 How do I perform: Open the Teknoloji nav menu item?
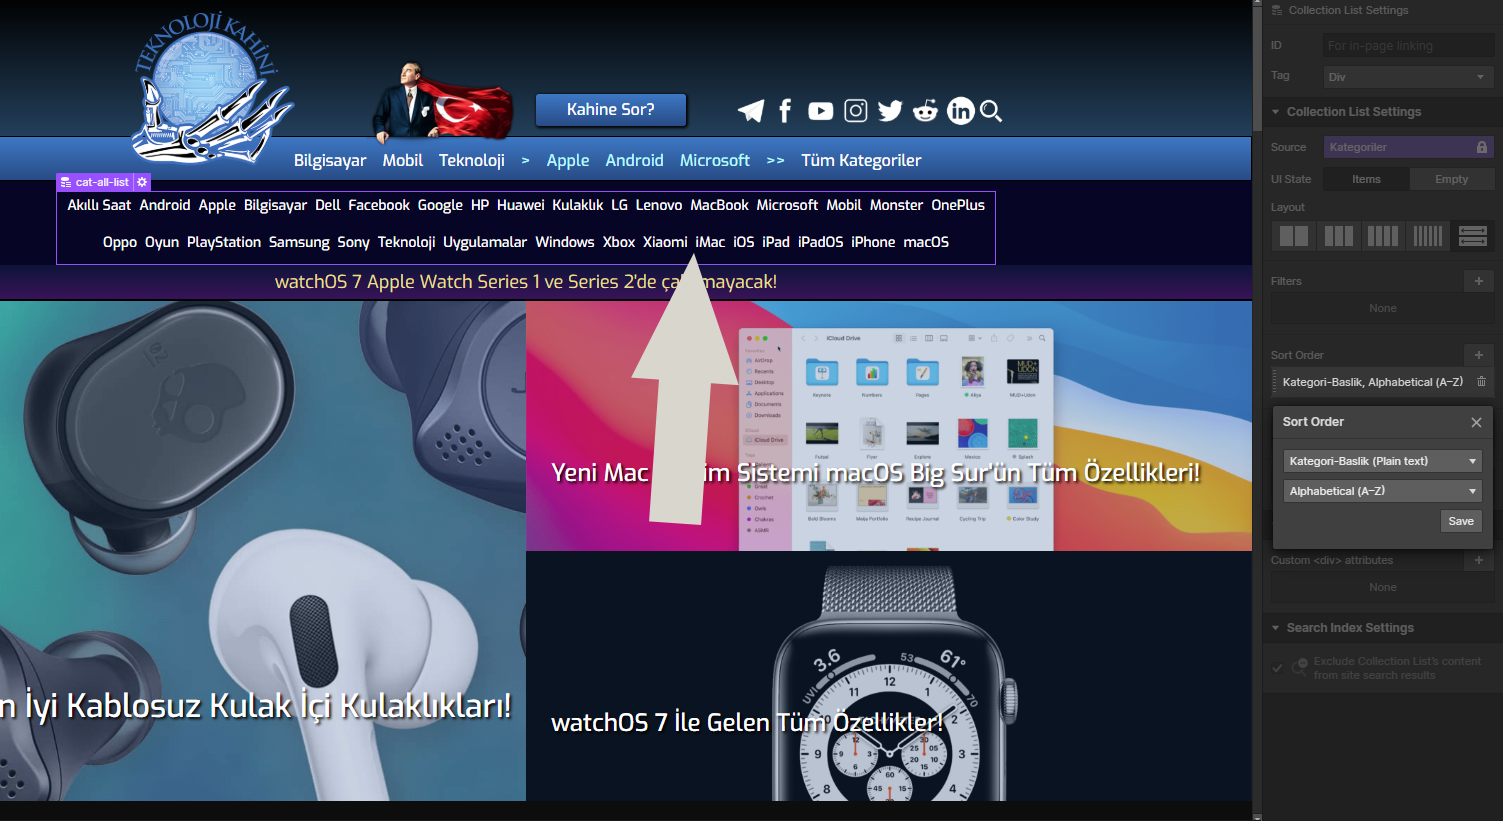point(472,160)
